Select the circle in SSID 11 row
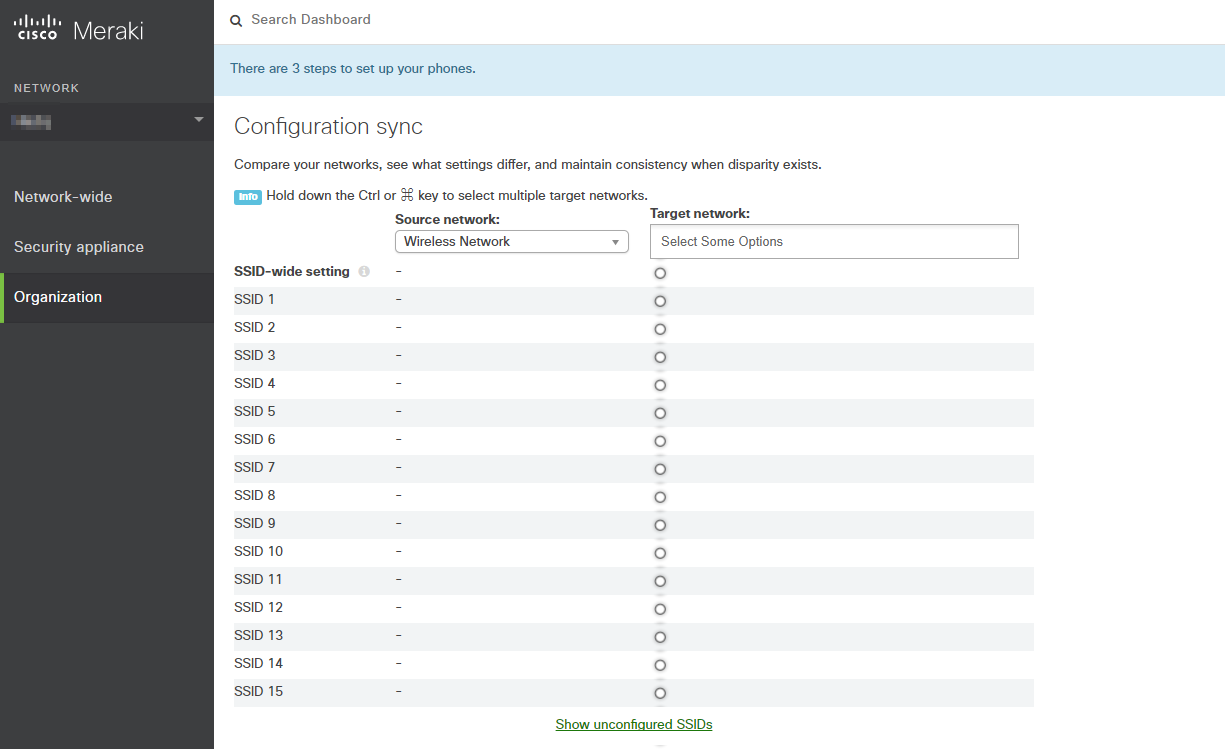This screenshot has width=1225, height=749. [660, 581]
